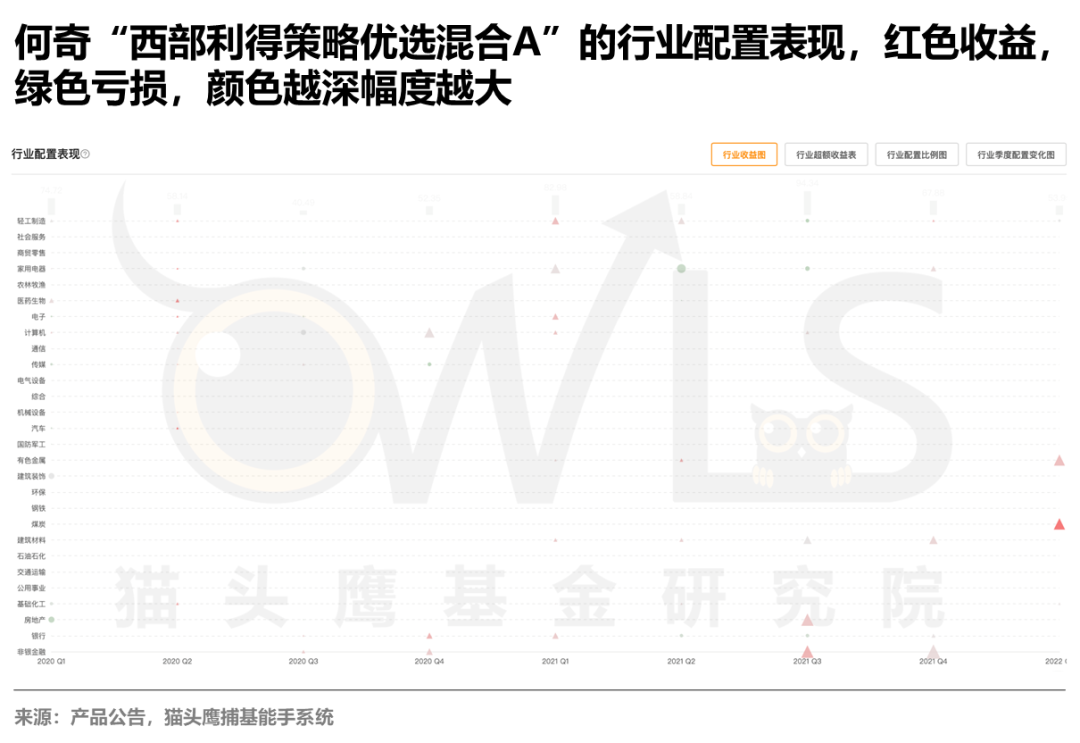The image size is (1080, 743).
Task: Click the 建筑材料 triangle at 2021 Q4
Action: [933, 540]
